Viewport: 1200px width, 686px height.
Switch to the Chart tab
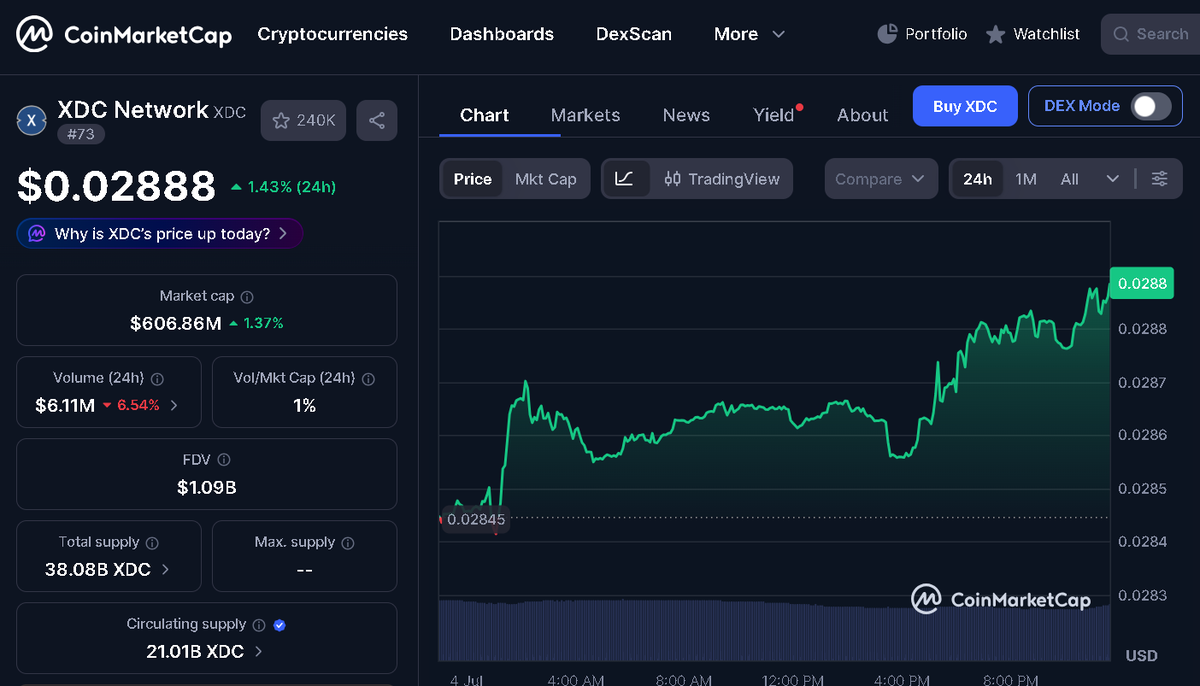click(x=485, y=115)
